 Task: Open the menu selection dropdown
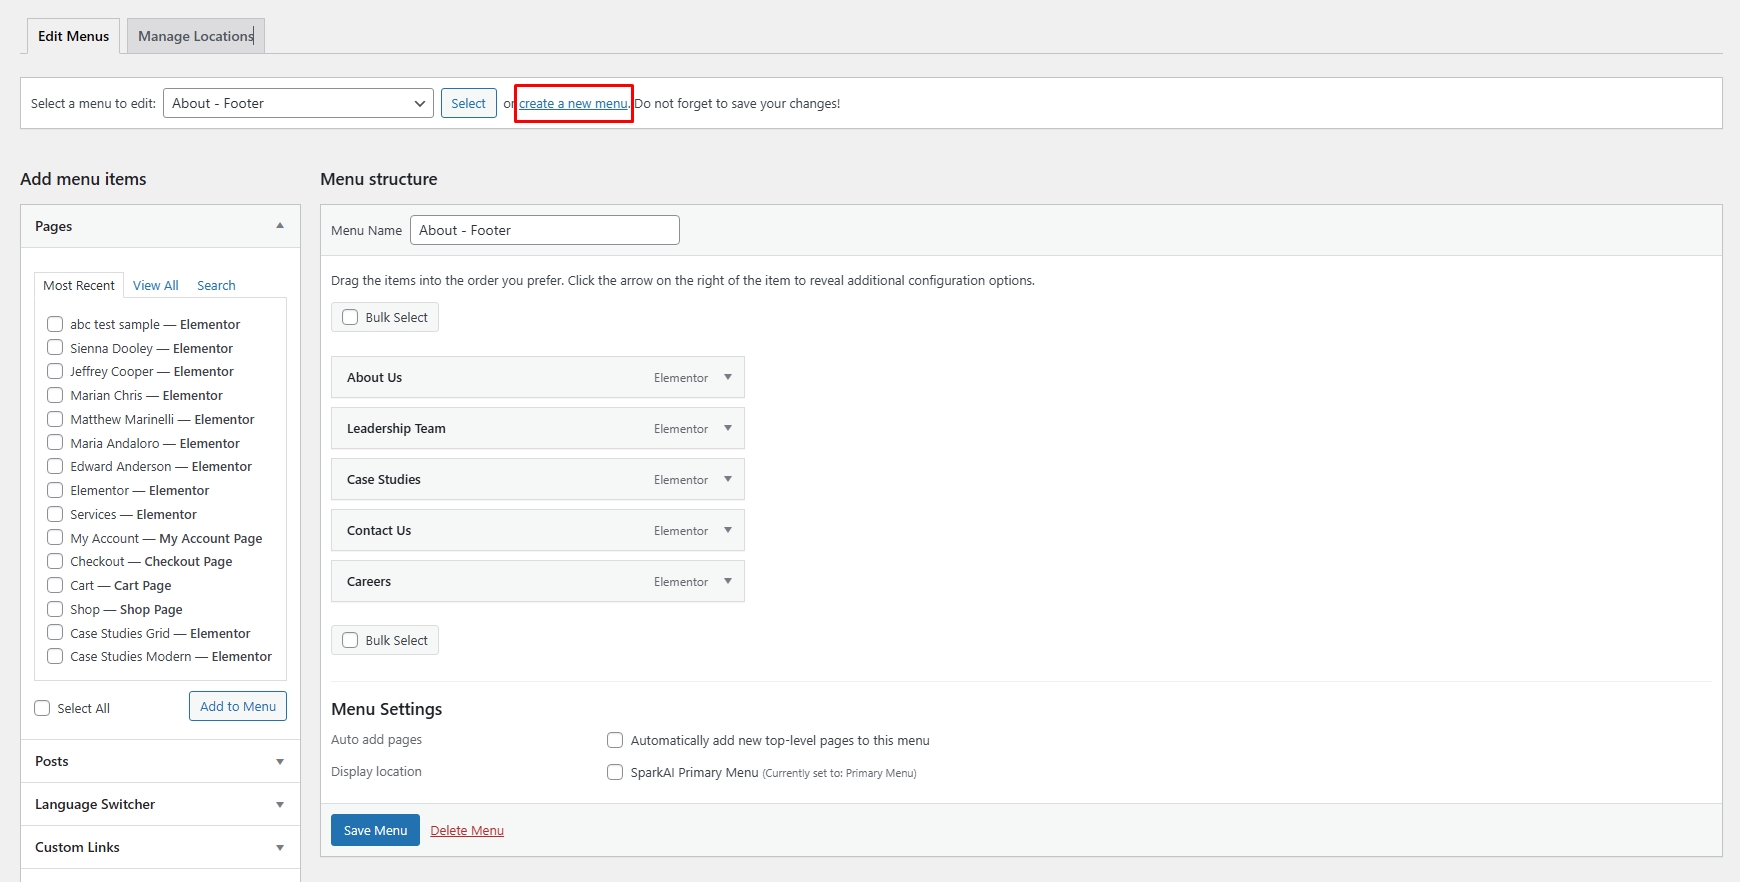point(298,103)
